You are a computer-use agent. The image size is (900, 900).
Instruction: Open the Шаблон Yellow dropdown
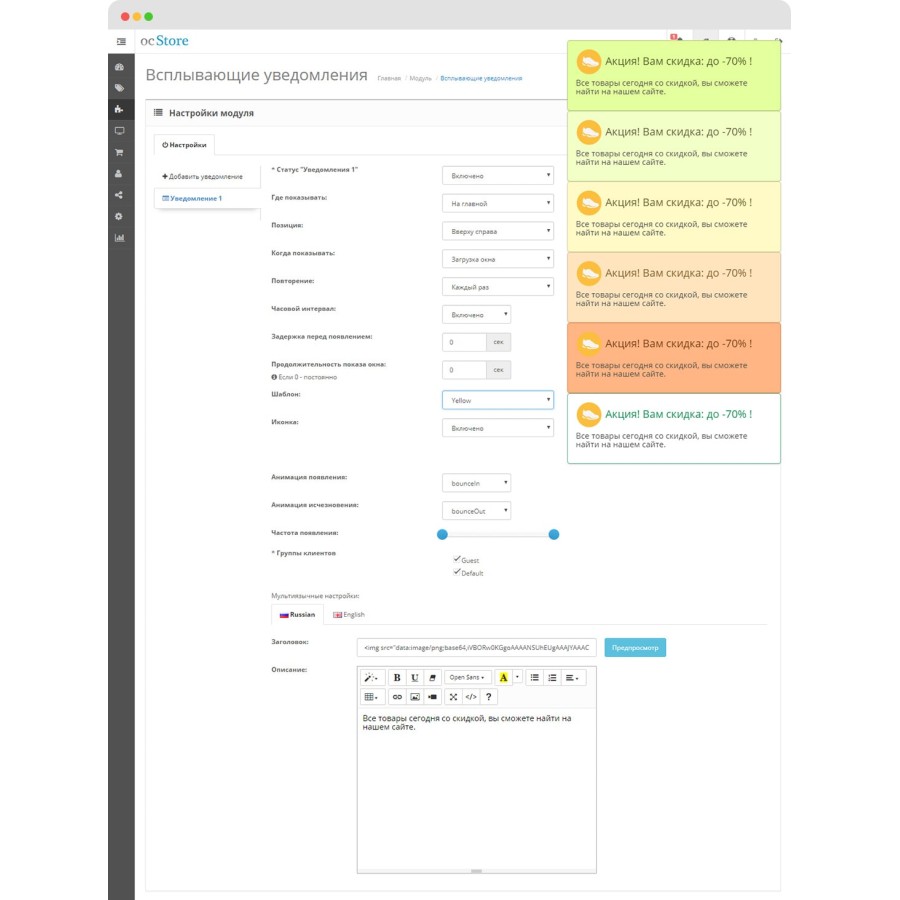click(498, 400)
